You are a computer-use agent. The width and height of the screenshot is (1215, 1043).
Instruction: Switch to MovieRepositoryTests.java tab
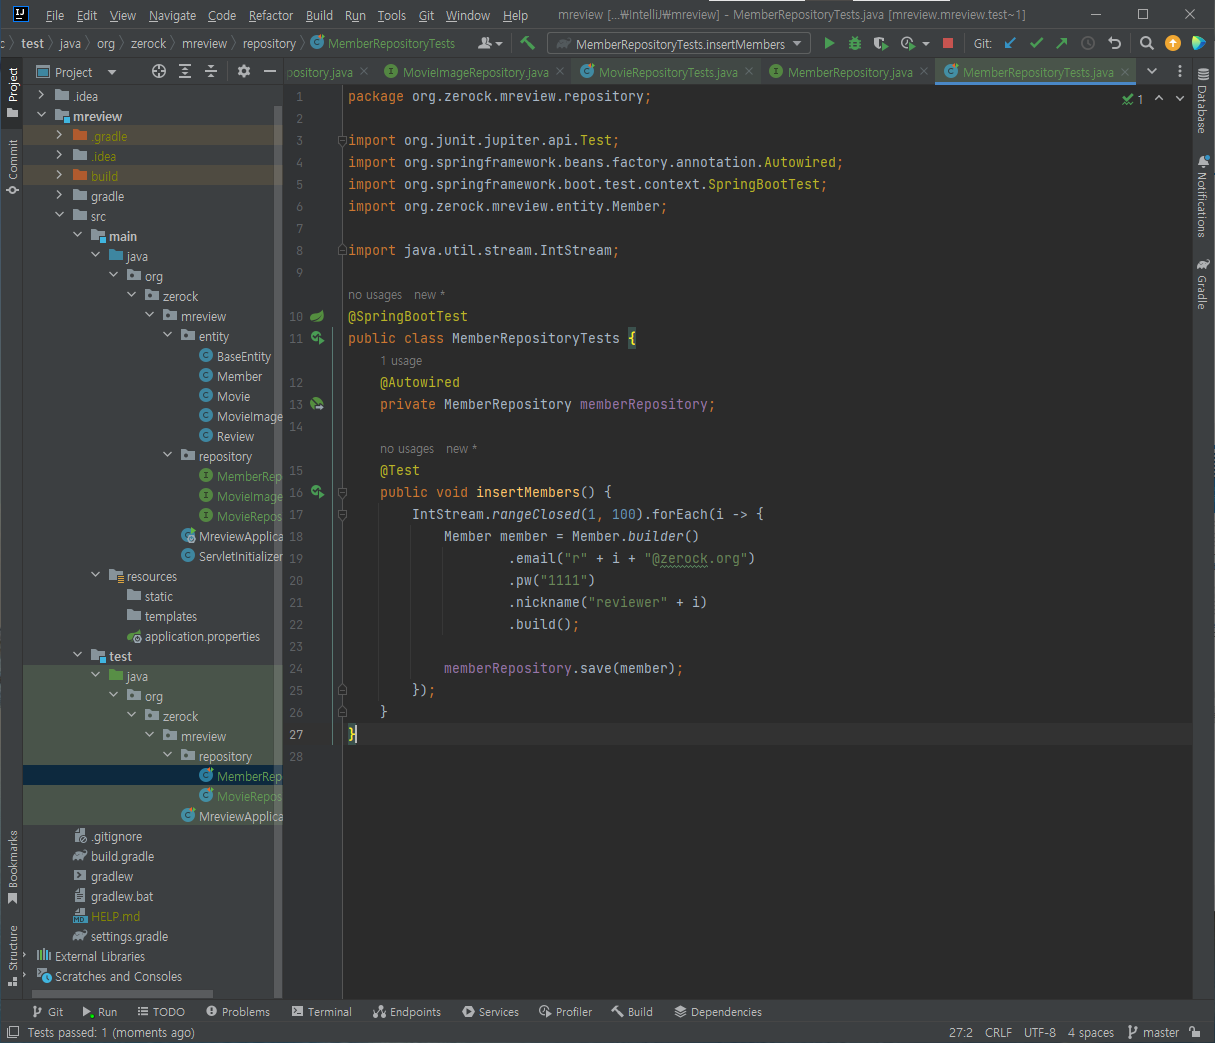click(x=667, y=72)
